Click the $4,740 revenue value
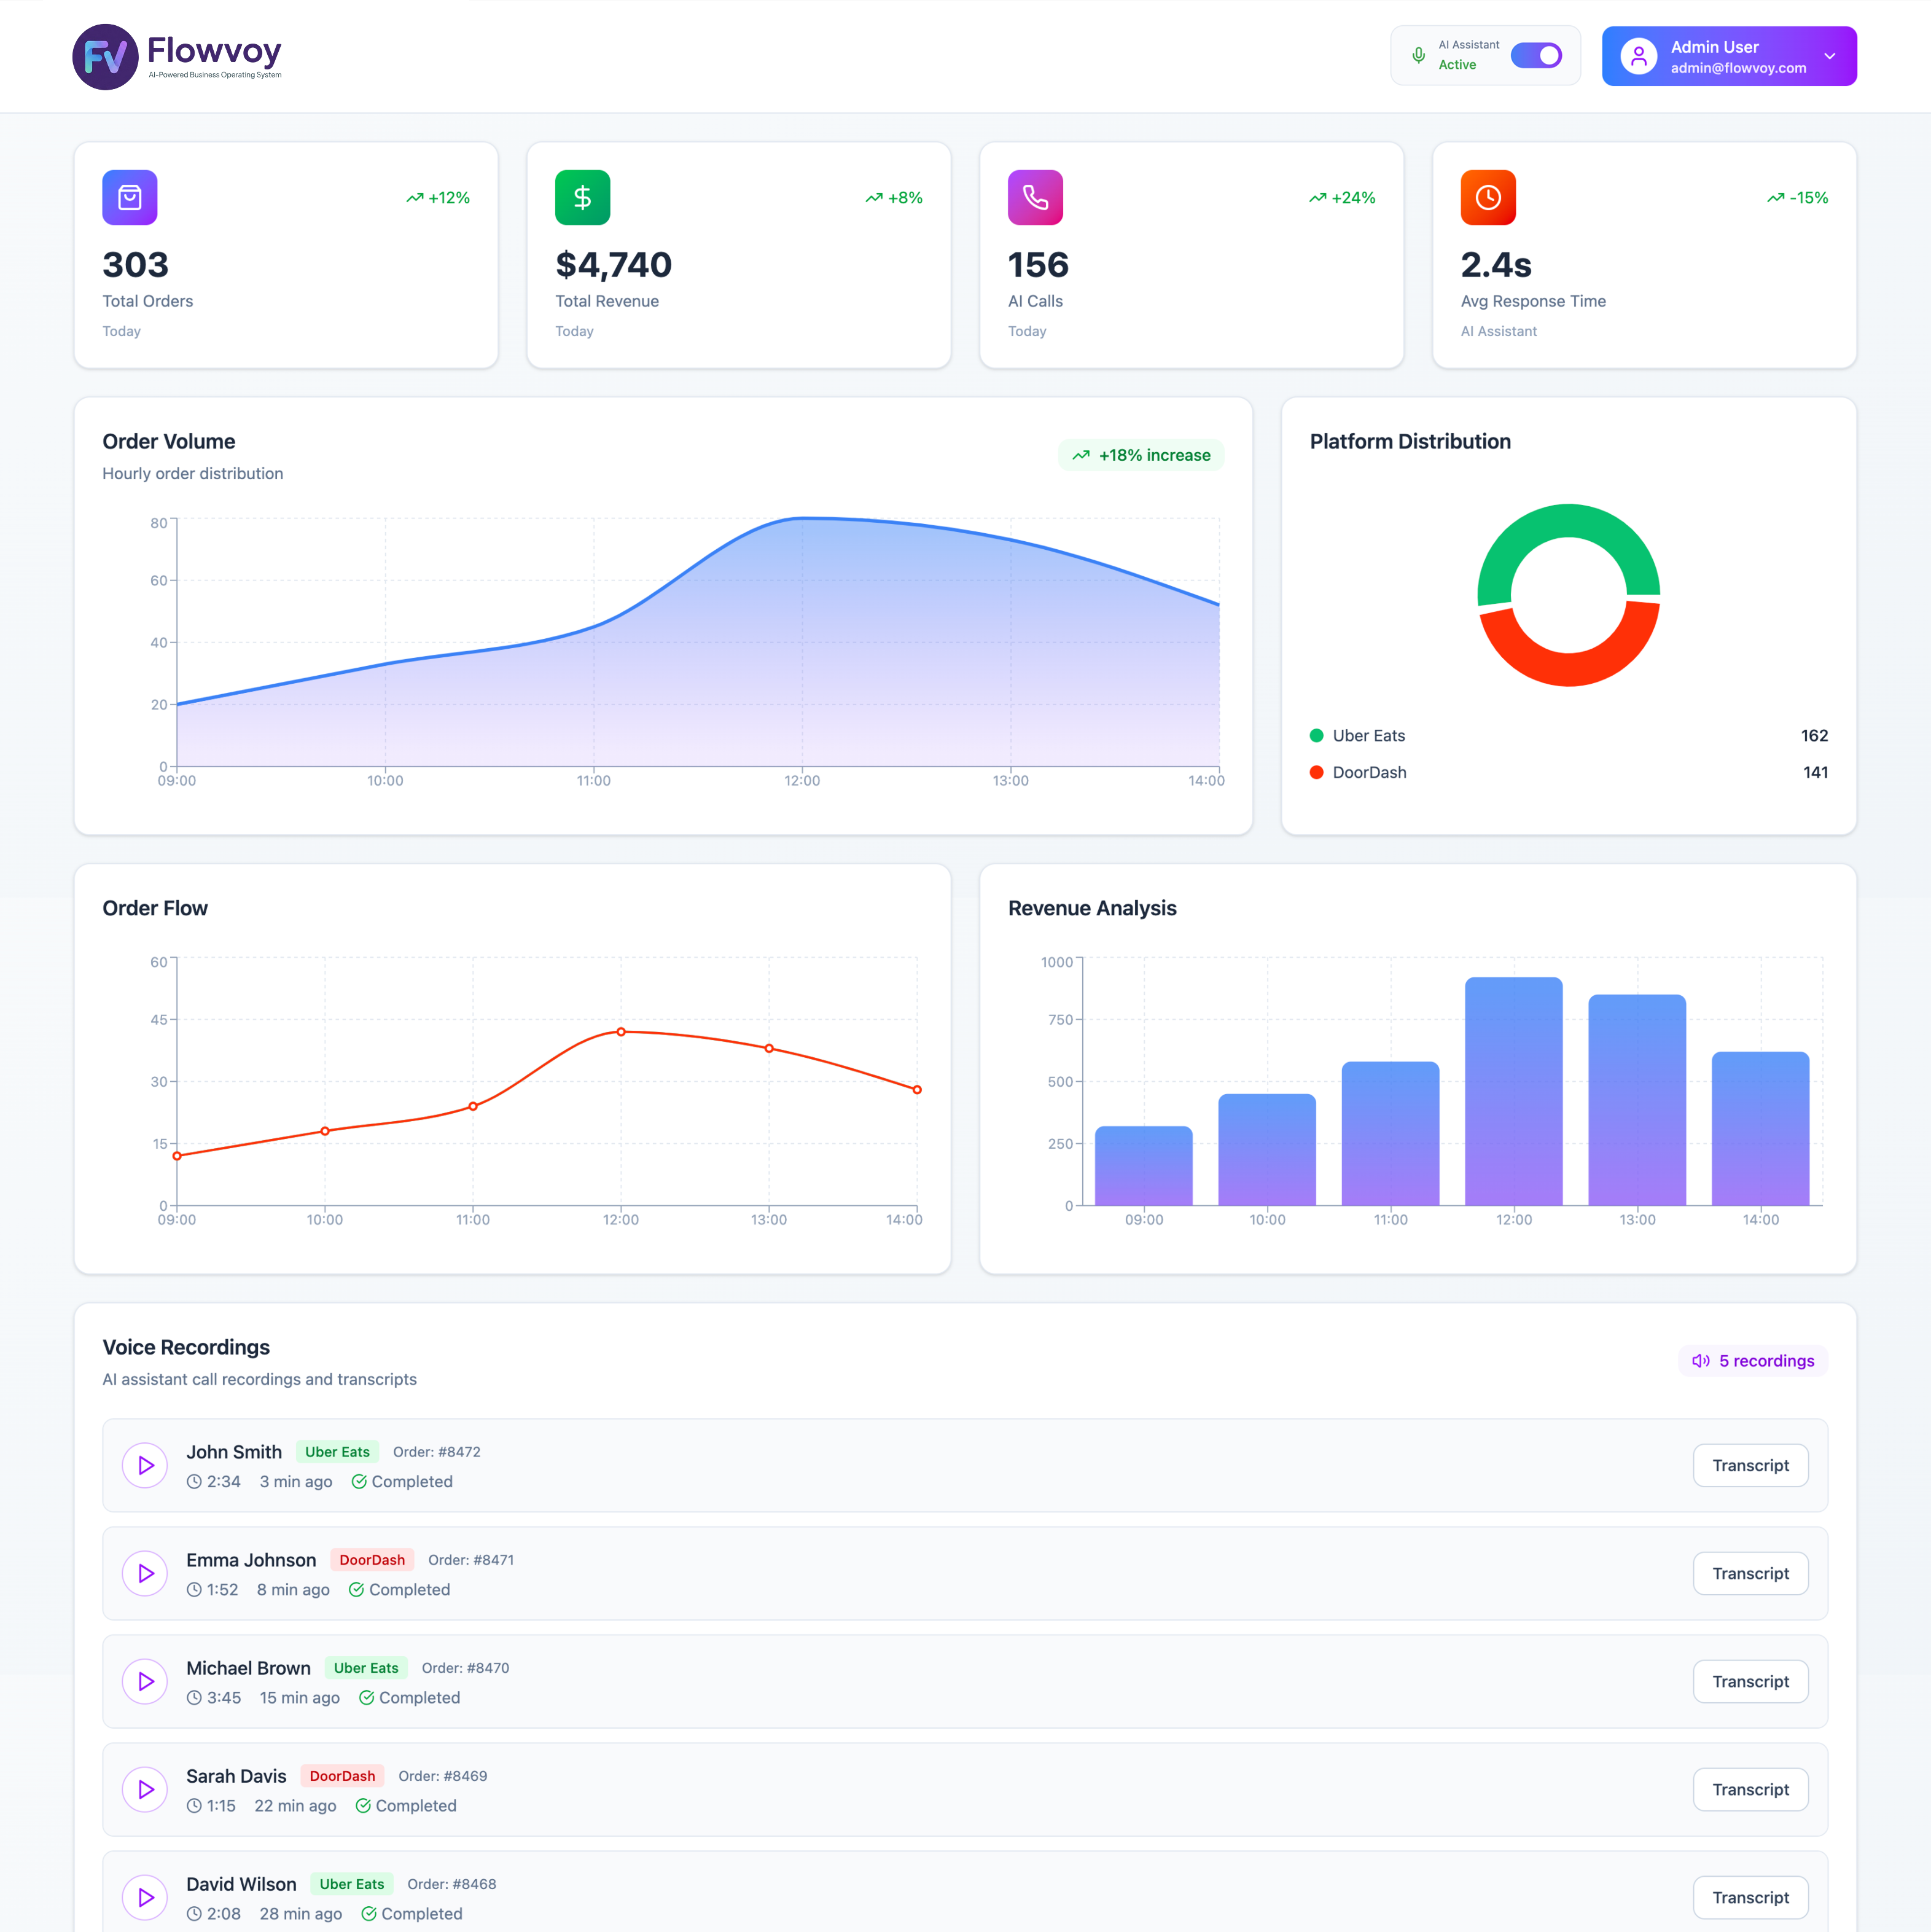 613,265
